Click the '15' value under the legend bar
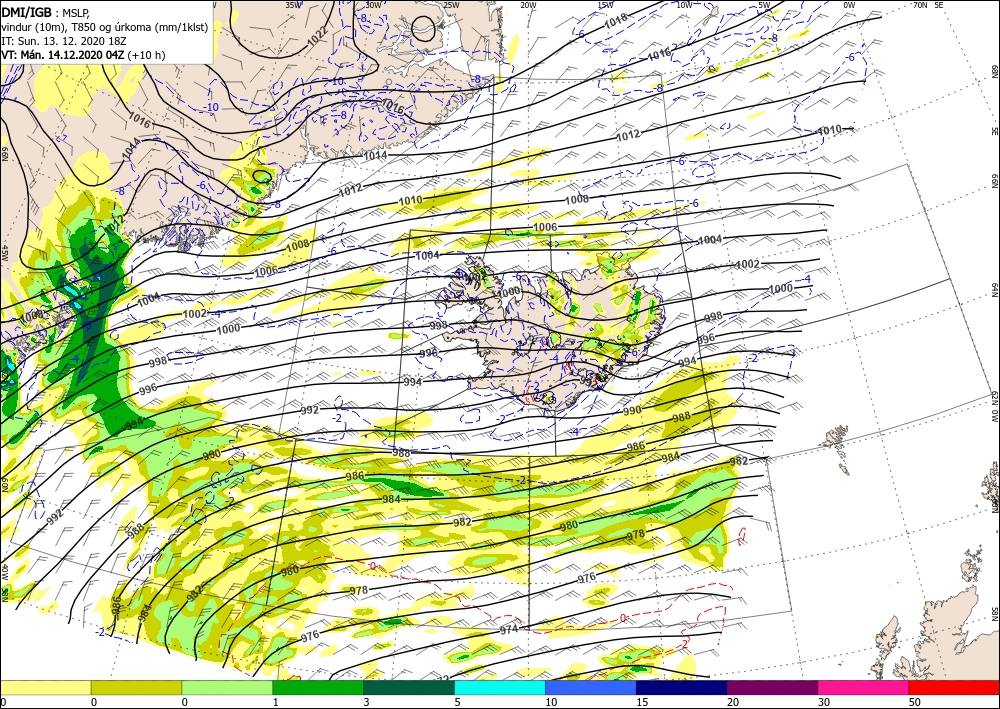 pos(642,702)
